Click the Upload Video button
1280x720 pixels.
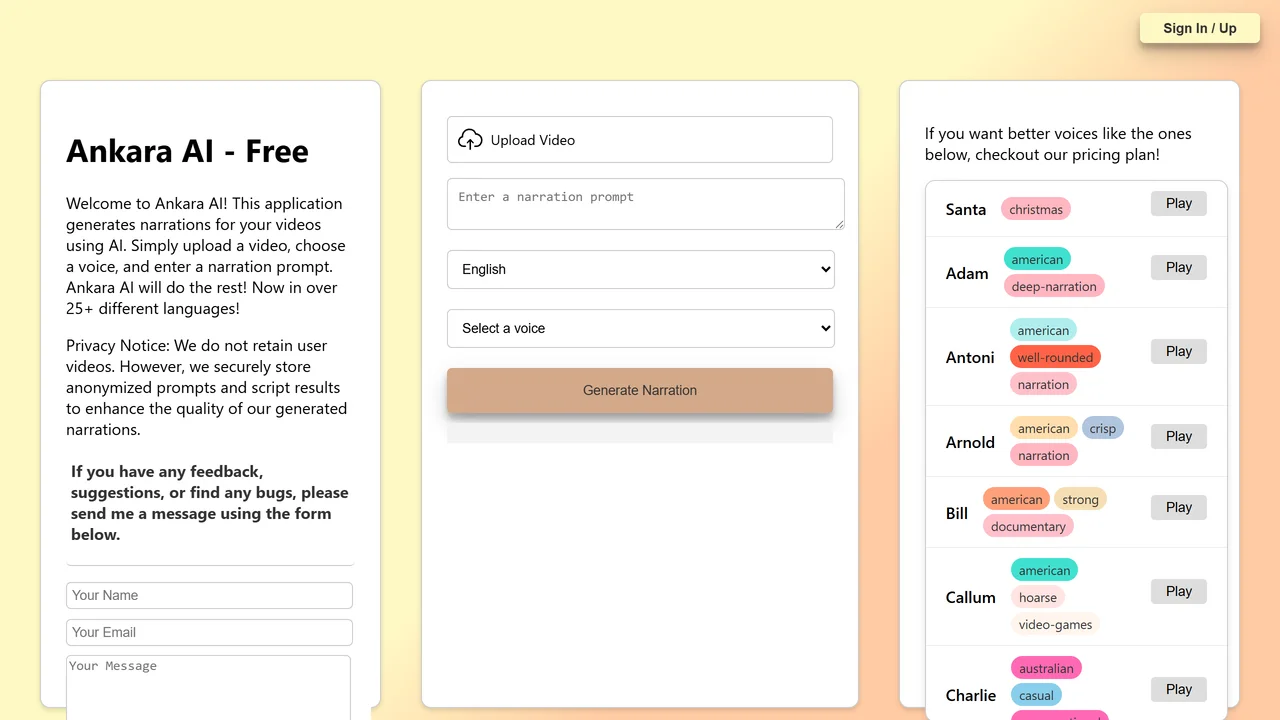coord(640,140)
